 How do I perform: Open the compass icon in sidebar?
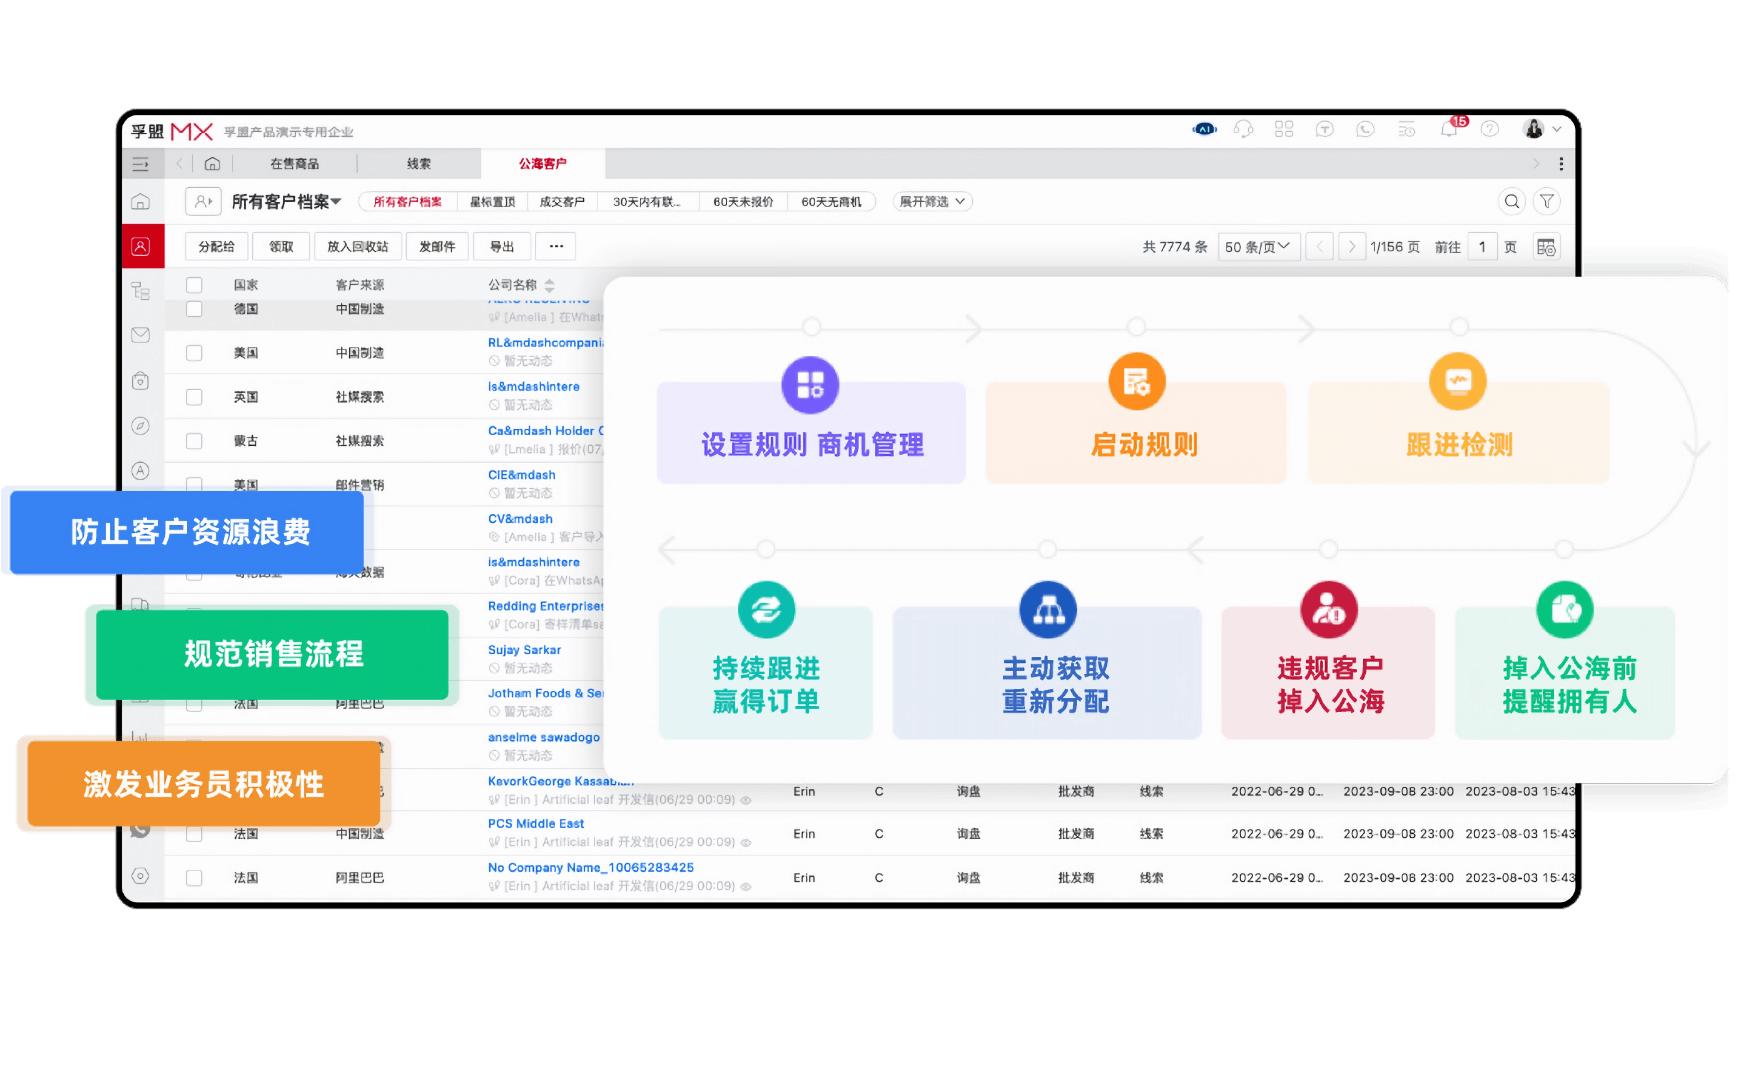141,426
